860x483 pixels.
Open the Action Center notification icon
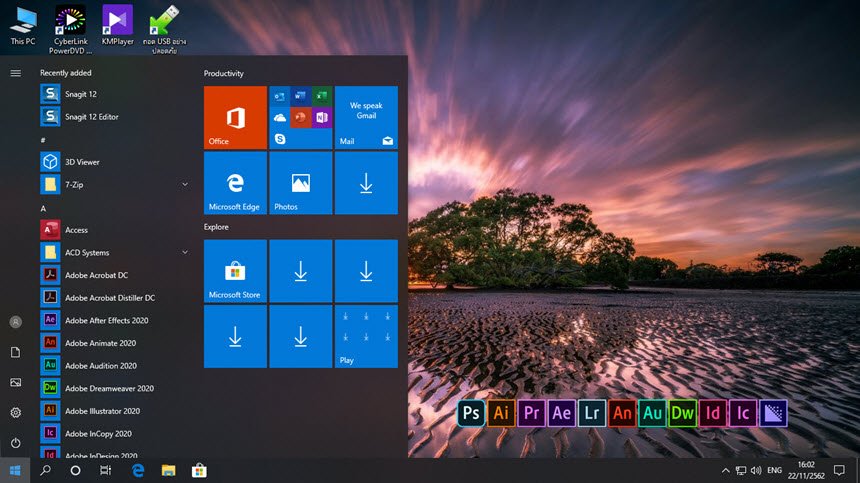pyautogui.click(x=839, y=470)
